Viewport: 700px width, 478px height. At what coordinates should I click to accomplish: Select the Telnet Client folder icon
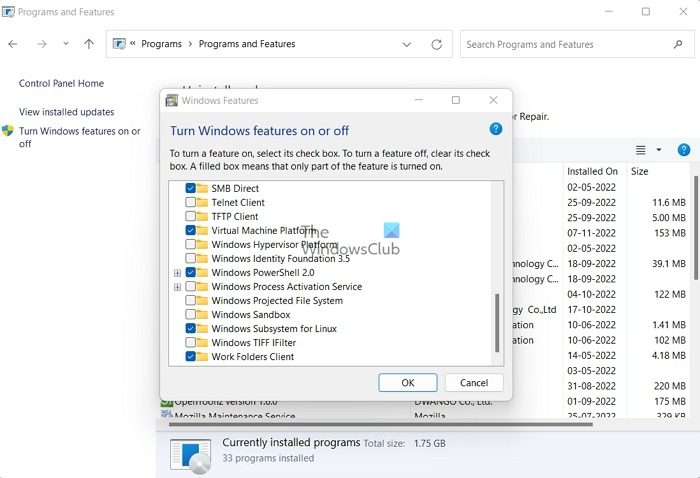(x=202, y=202)
